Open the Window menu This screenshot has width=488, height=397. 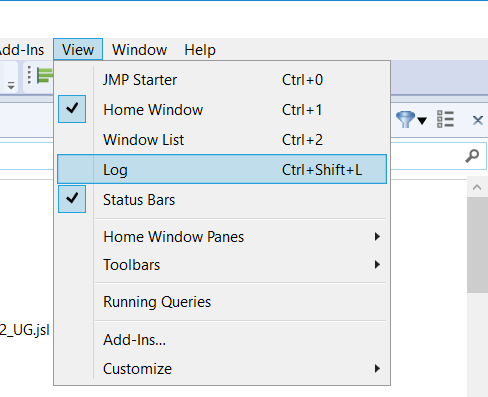click(x=139, y=50)
